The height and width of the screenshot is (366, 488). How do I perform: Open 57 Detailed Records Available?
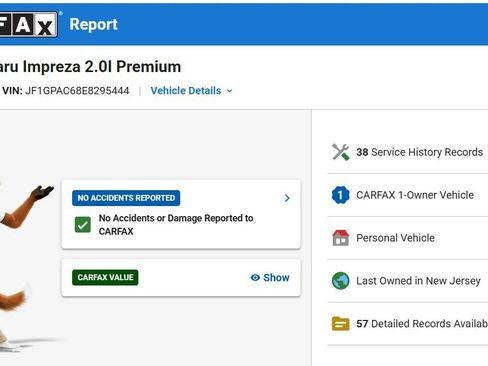pos(422,324)
